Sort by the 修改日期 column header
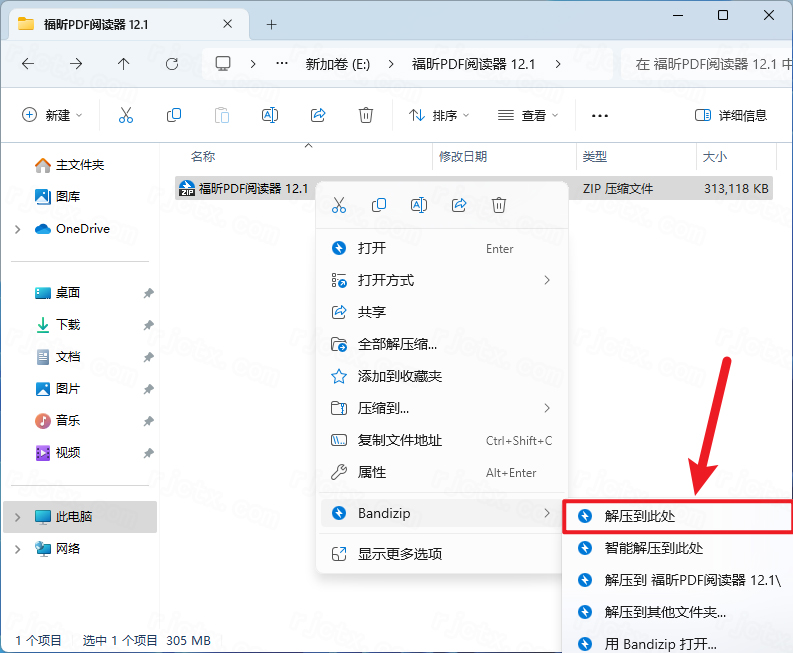 [463, 157]
